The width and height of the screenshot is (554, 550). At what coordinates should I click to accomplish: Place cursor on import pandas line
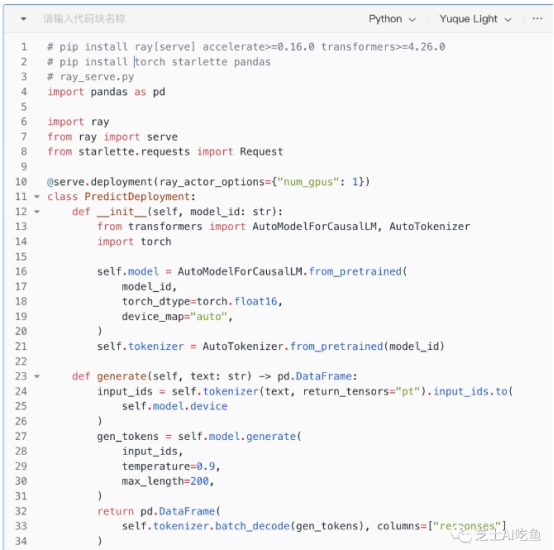[106, 92]
